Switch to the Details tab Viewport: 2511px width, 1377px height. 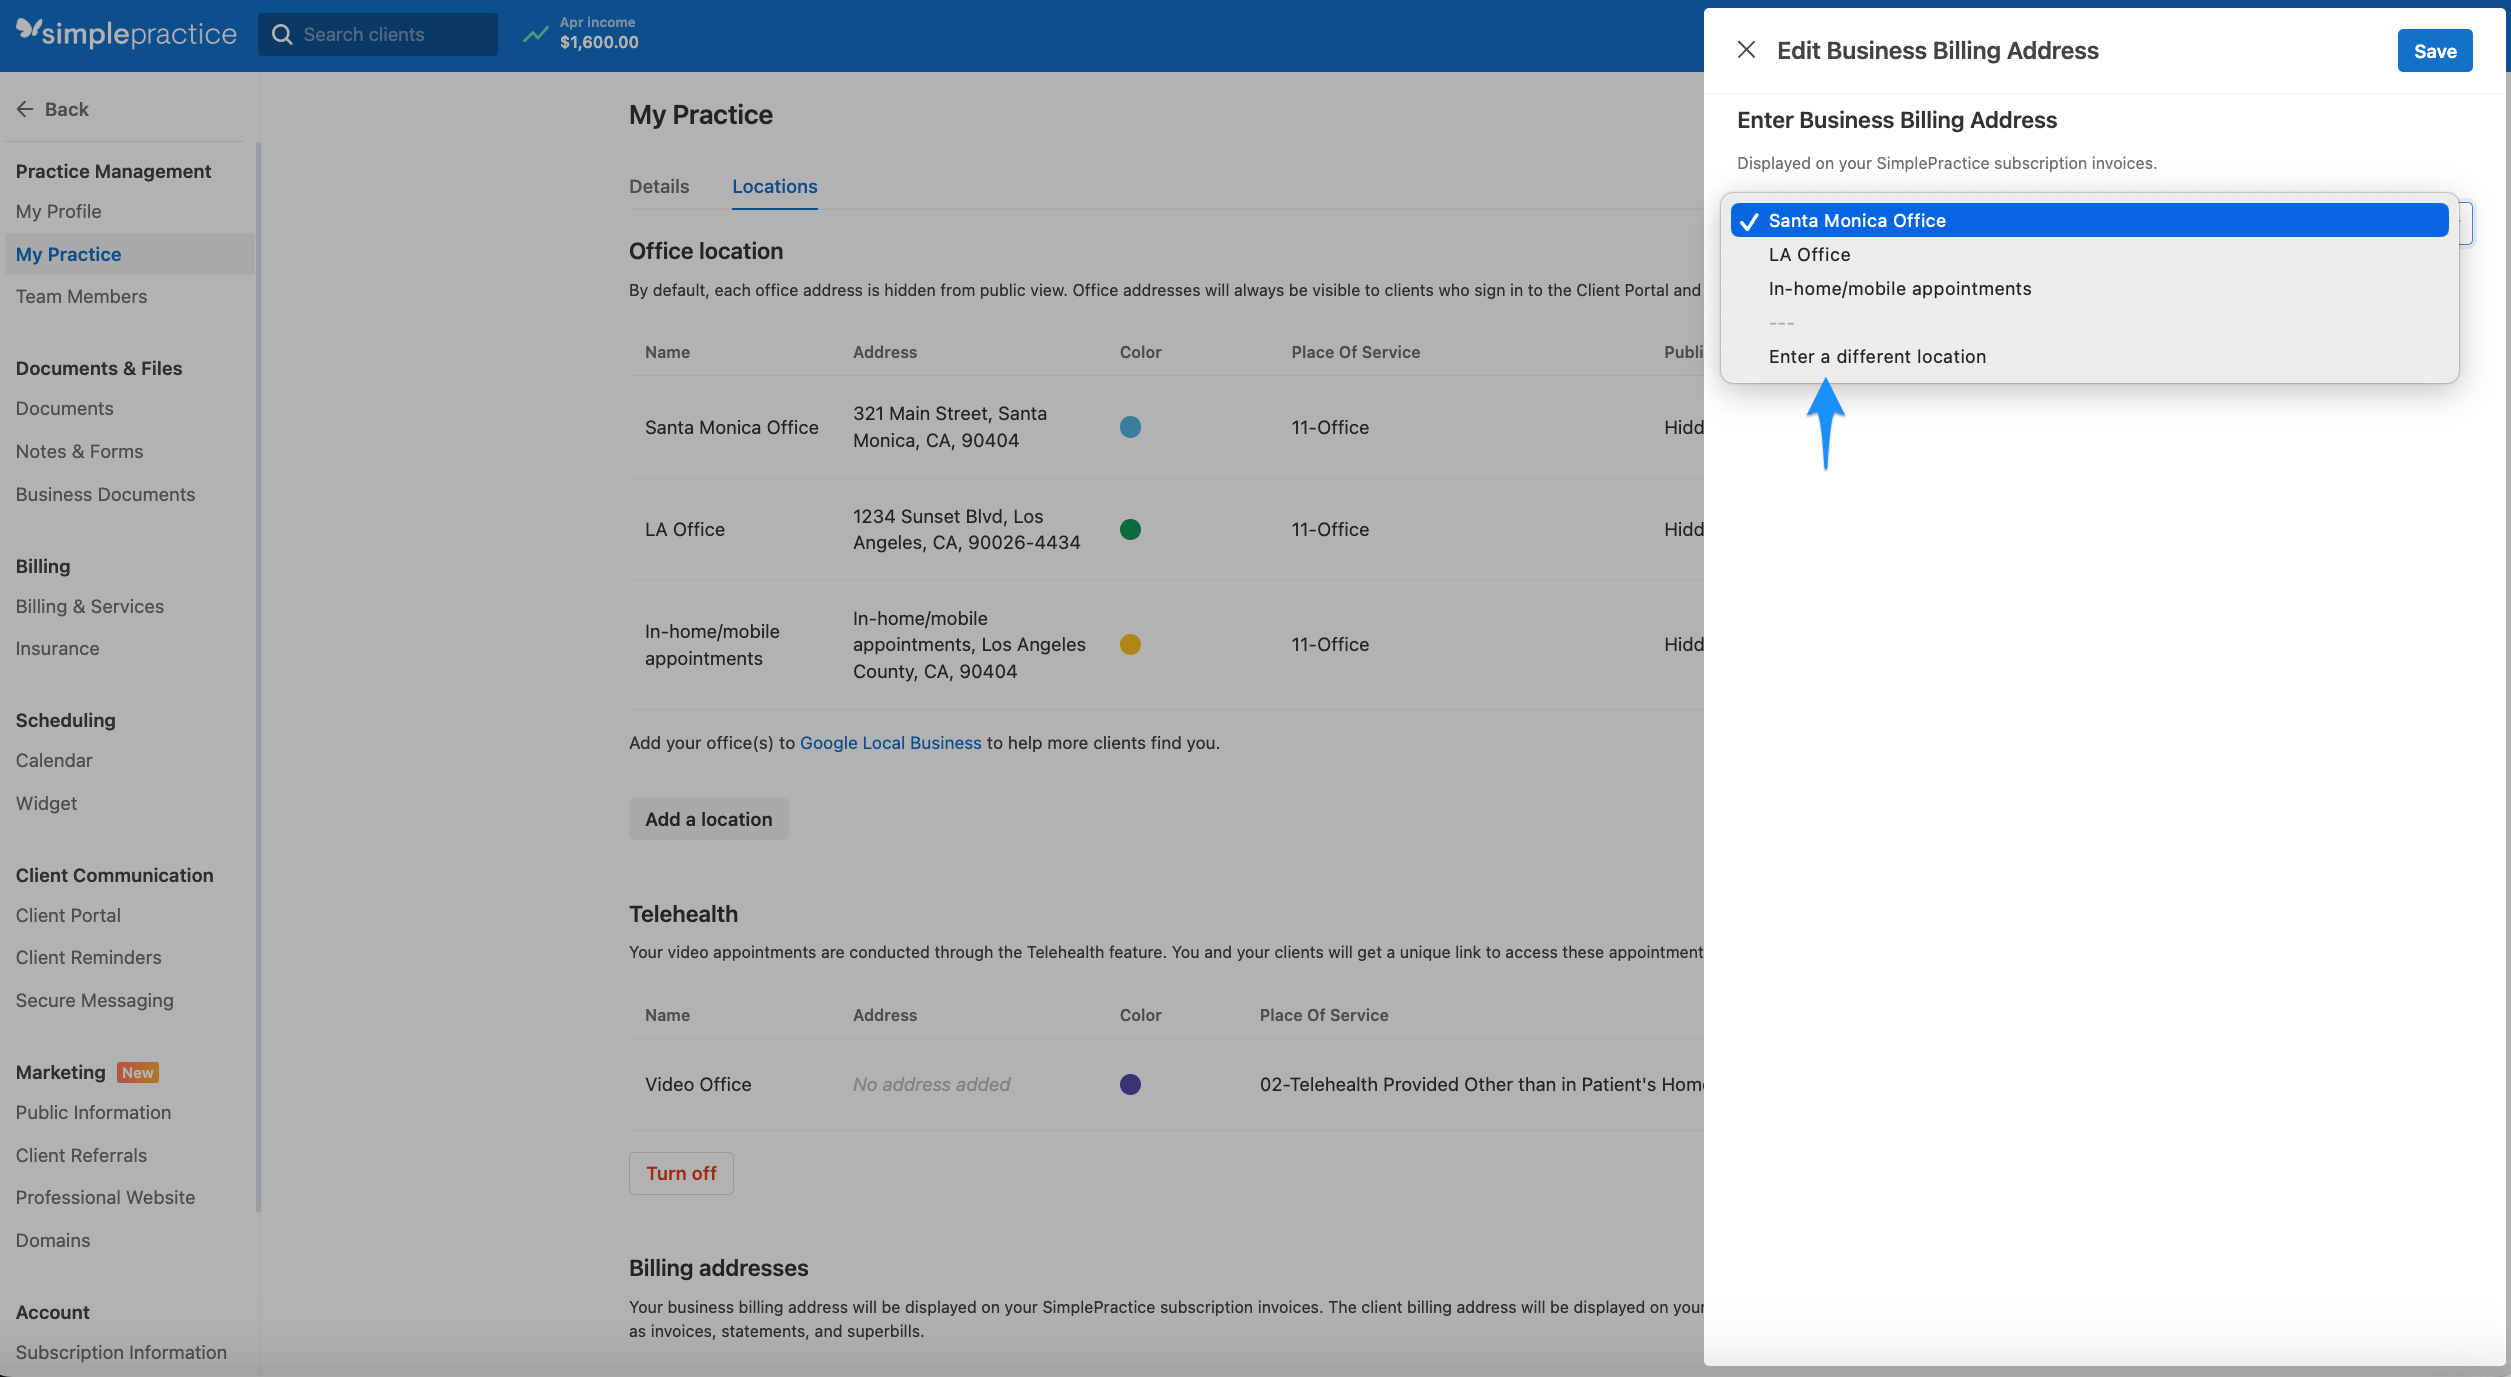(658, 186)
